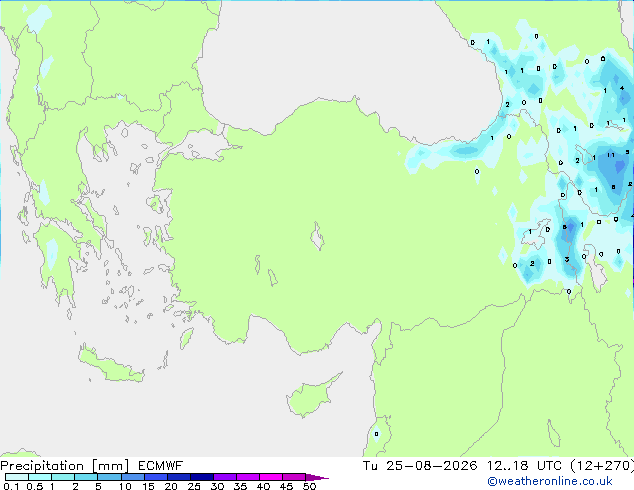Pick the 15–20 mm legend color box
This screenshot has width=634, height=490.
155,477
